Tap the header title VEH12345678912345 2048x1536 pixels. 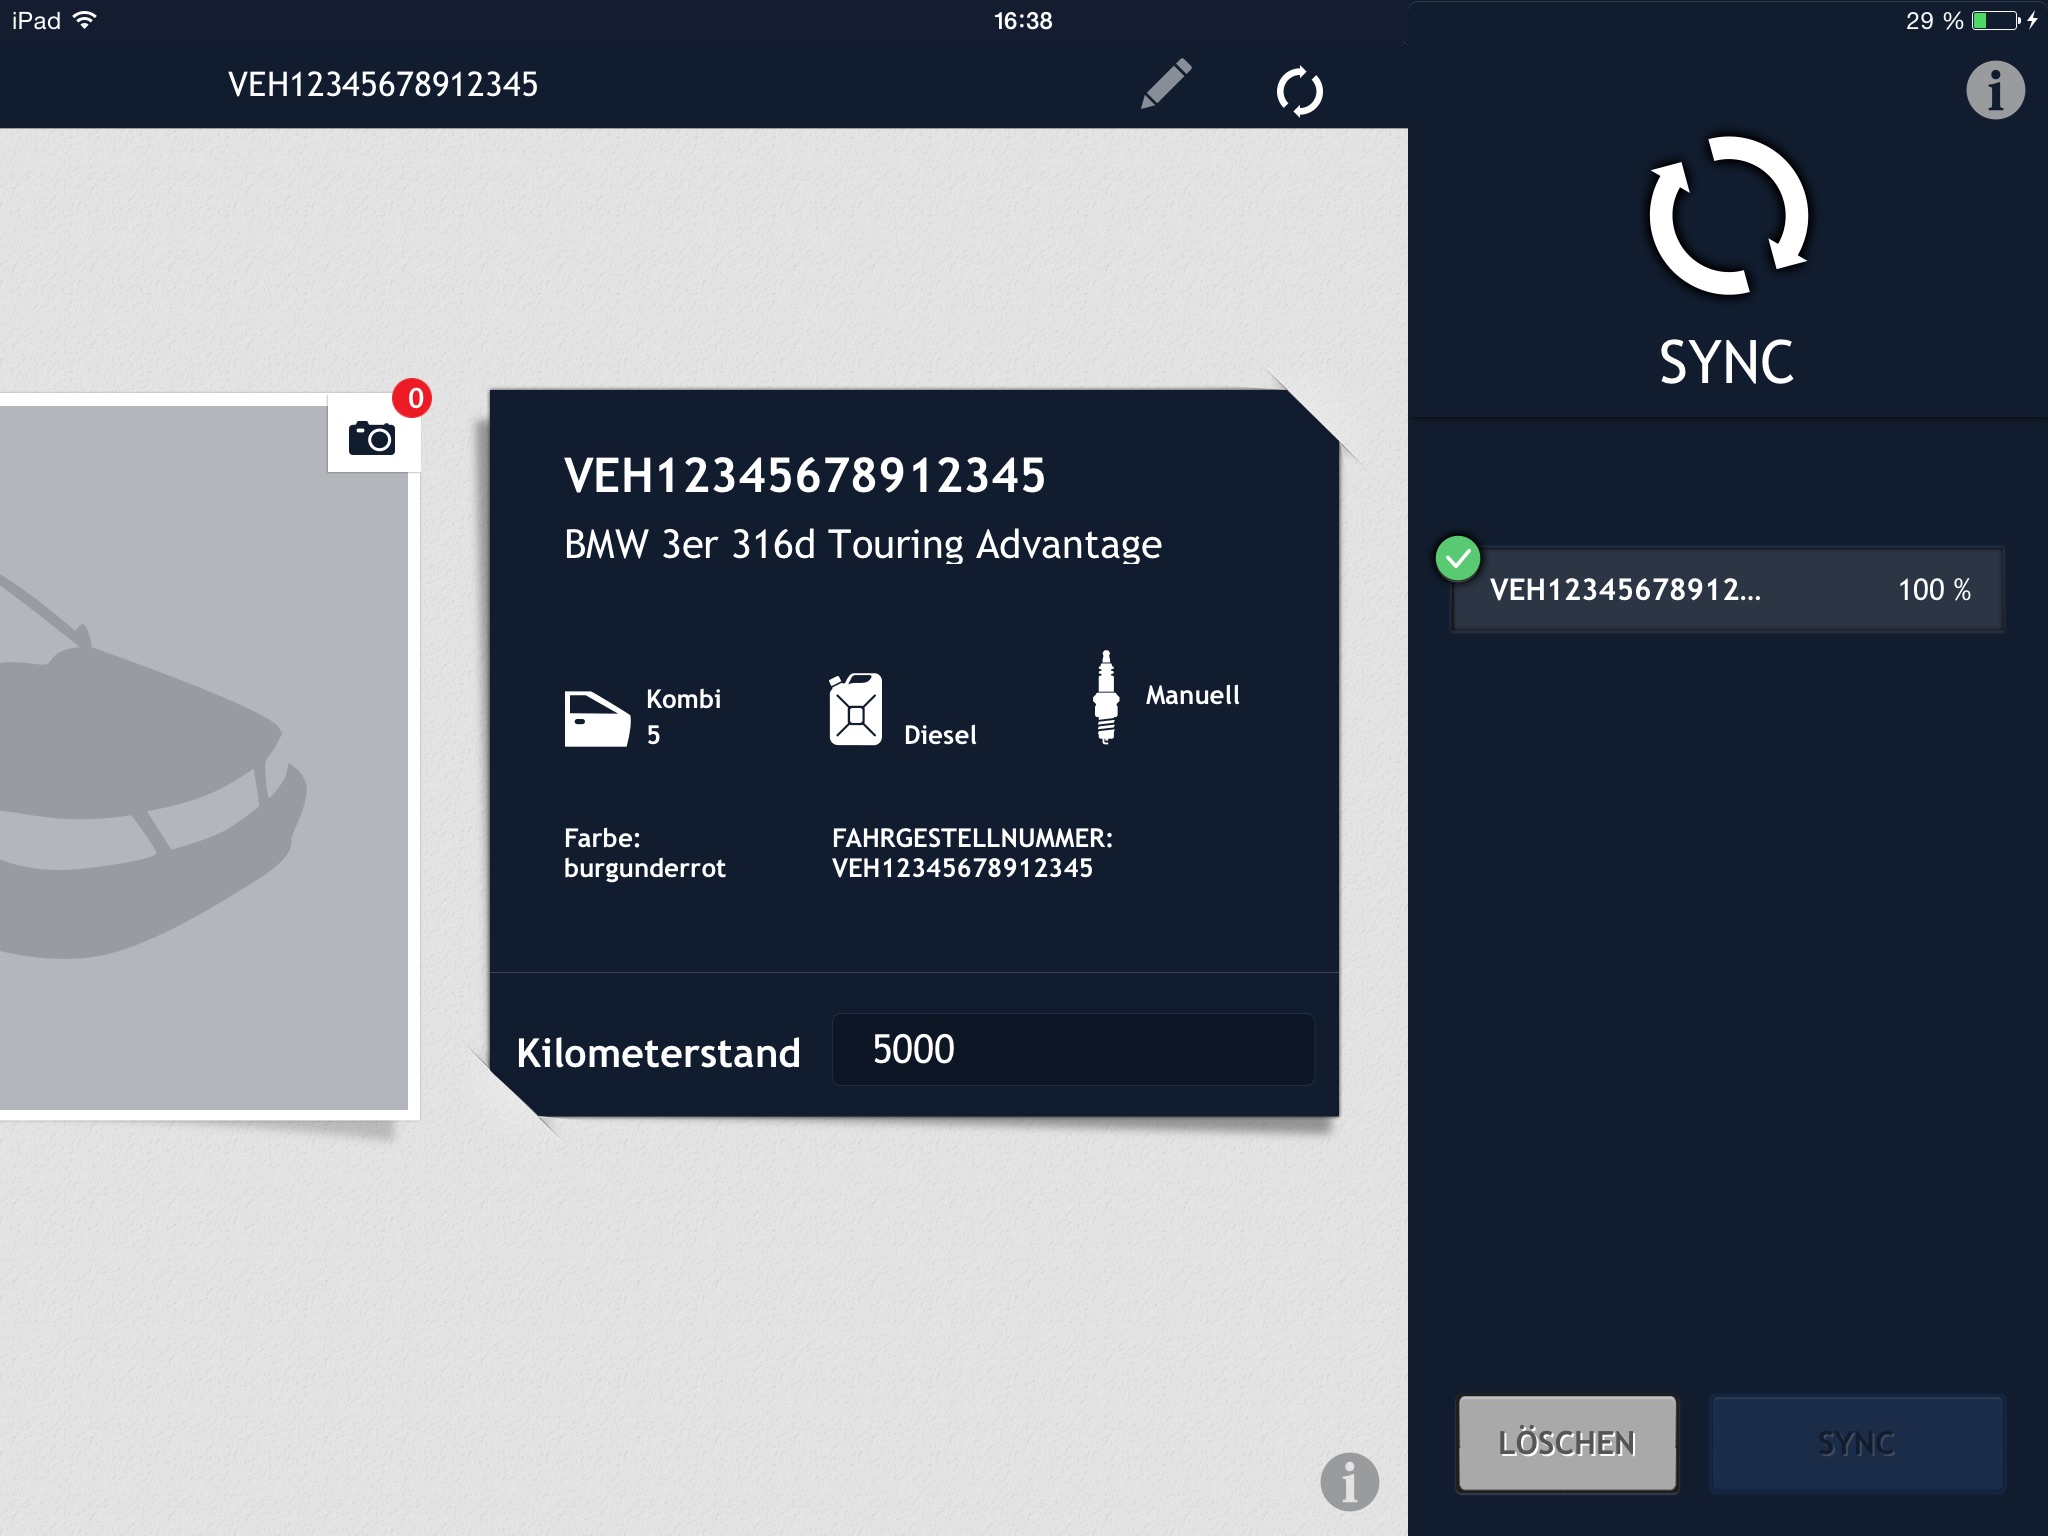(383, 85)
